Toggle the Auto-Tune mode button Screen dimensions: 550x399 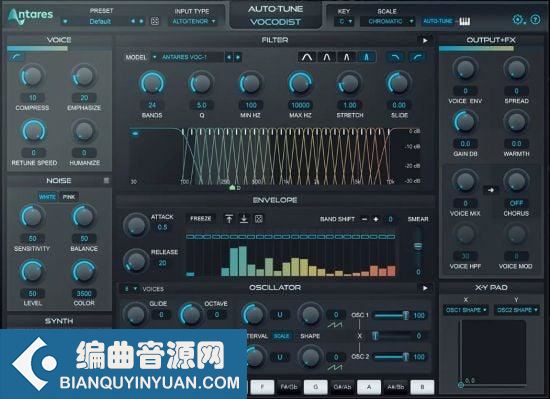pyautogui.click(x=437, y=21)
